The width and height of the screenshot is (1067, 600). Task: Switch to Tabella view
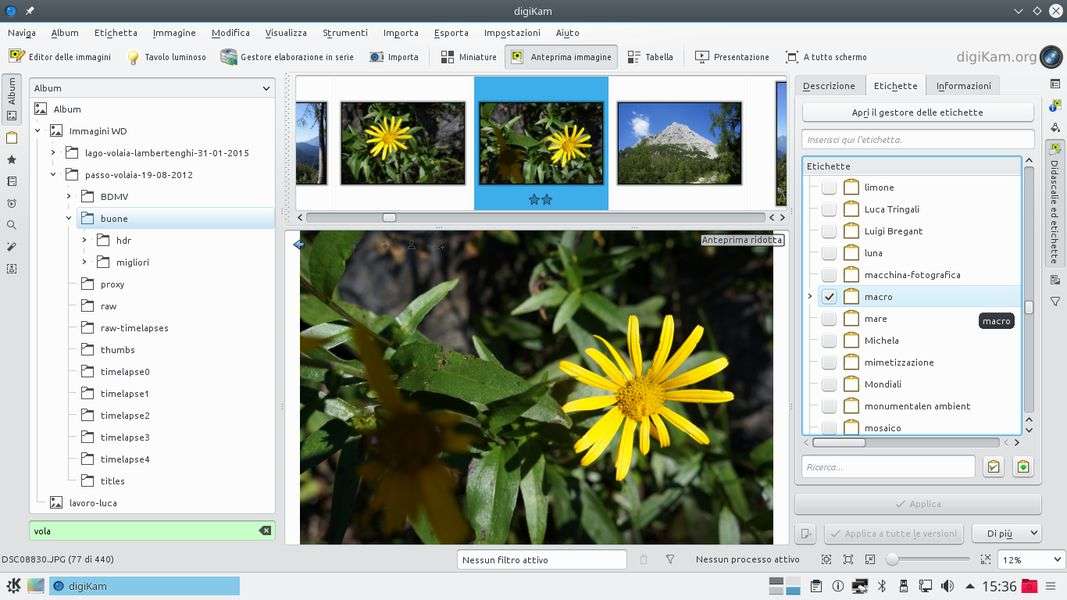pyautogui.click(x=650, y=57)
